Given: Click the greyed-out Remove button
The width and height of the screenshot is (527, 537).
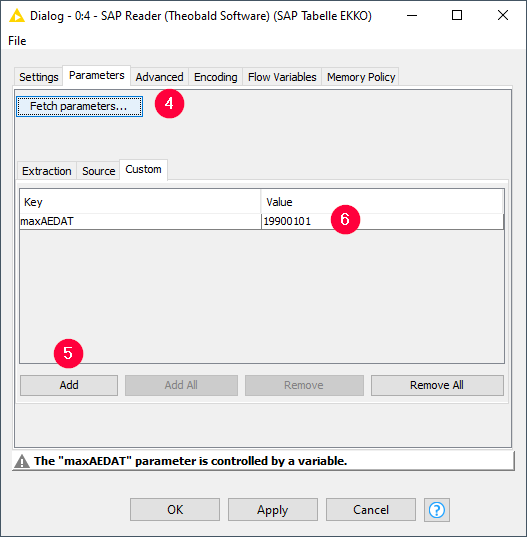Looking at the screenshot, I should (x=304, y=385).
